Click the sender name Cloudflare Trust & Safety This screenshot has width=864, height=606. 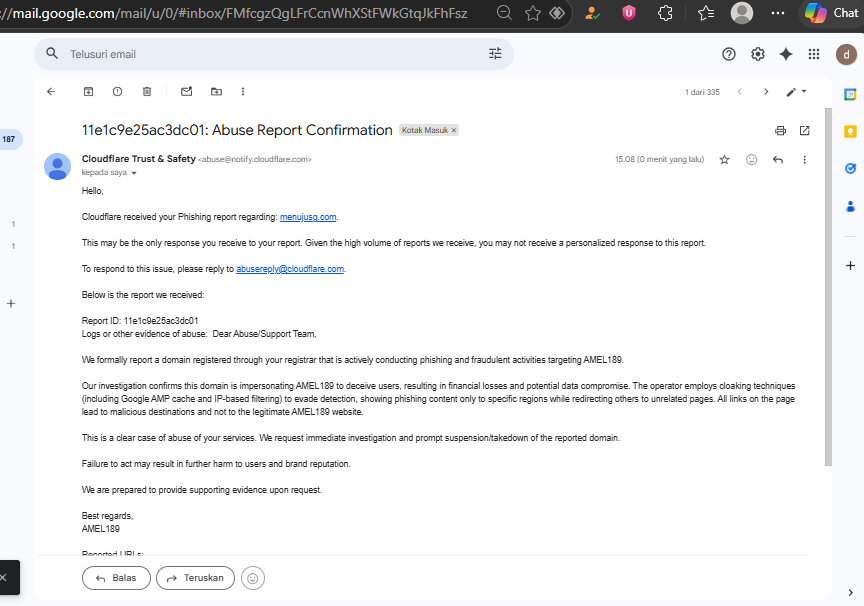coord(139,159)
